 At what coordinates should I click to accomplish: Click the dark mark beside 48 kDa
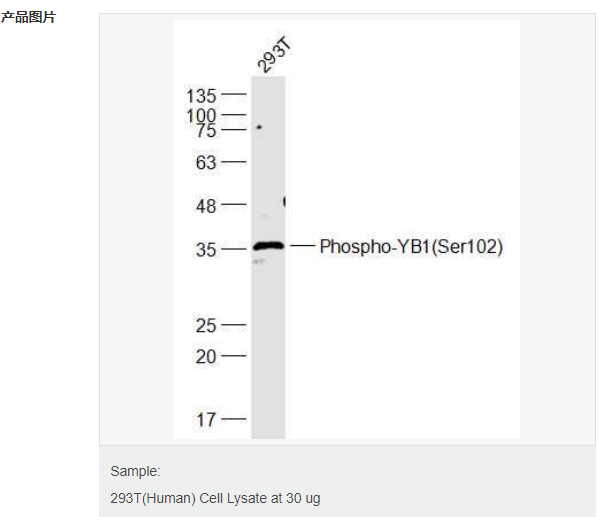coord(284,201)
